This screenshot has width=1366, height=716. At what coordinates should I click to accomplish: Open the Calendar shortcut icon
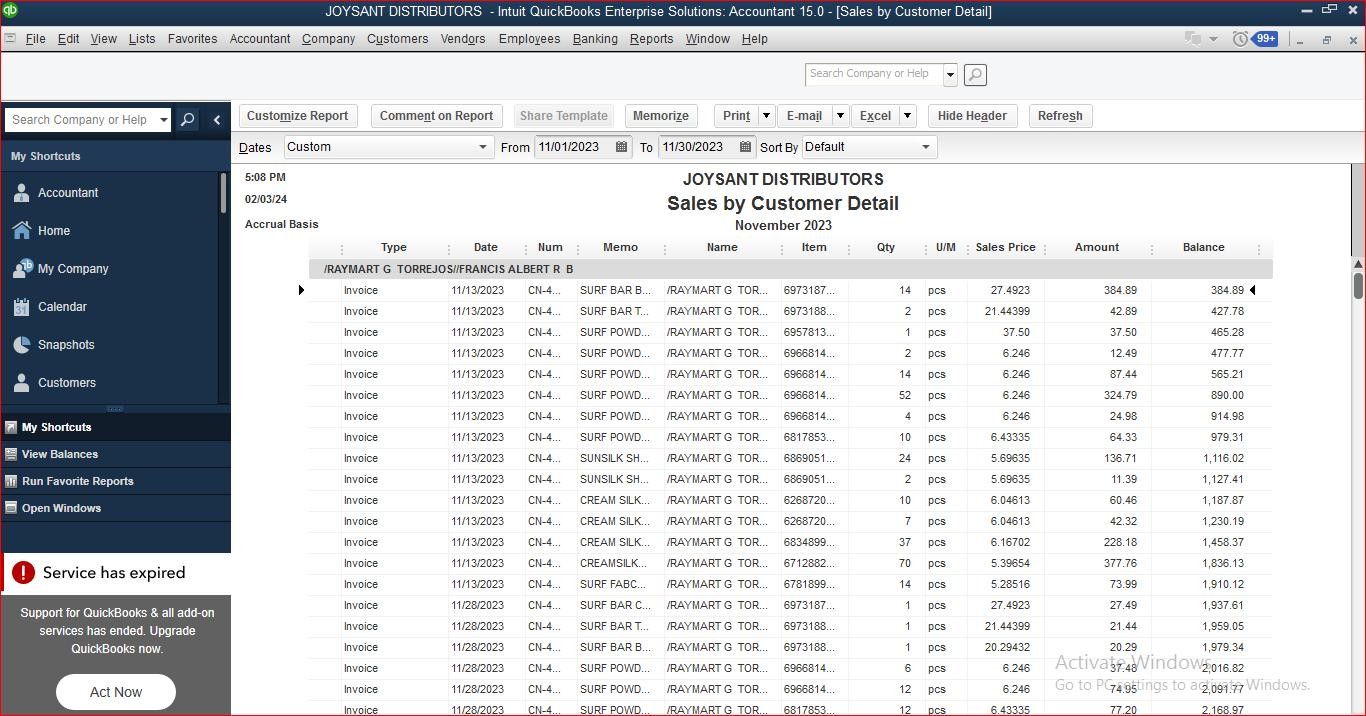pyautogui.click(x=21, y=307)
